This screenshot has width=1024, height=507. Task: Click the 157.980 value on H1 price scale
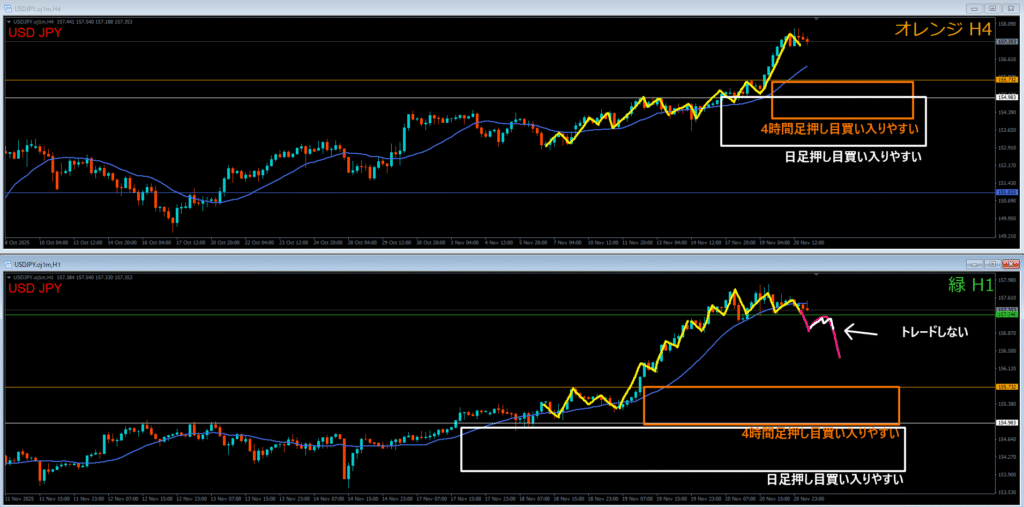pos(1005,281)
